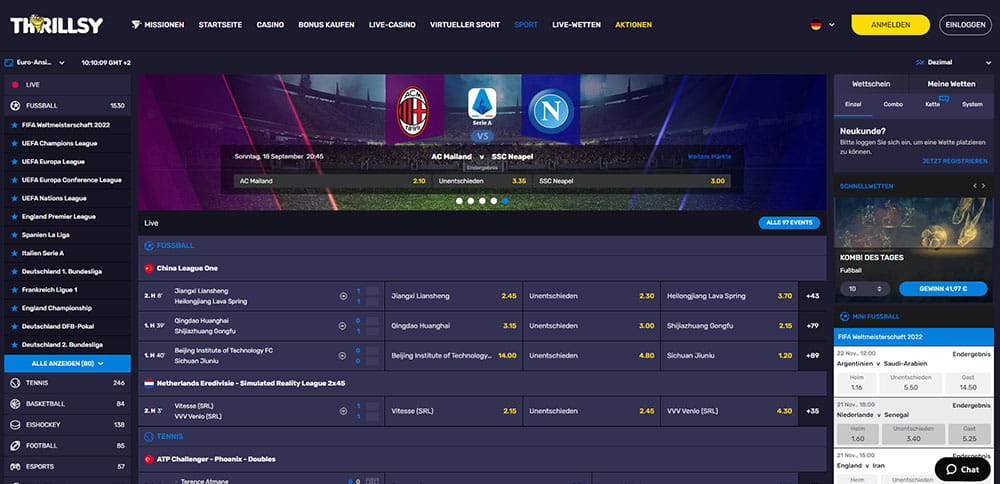
Task: Follow the Jetzt Registrieren link
Action: (x=955, y=161)
